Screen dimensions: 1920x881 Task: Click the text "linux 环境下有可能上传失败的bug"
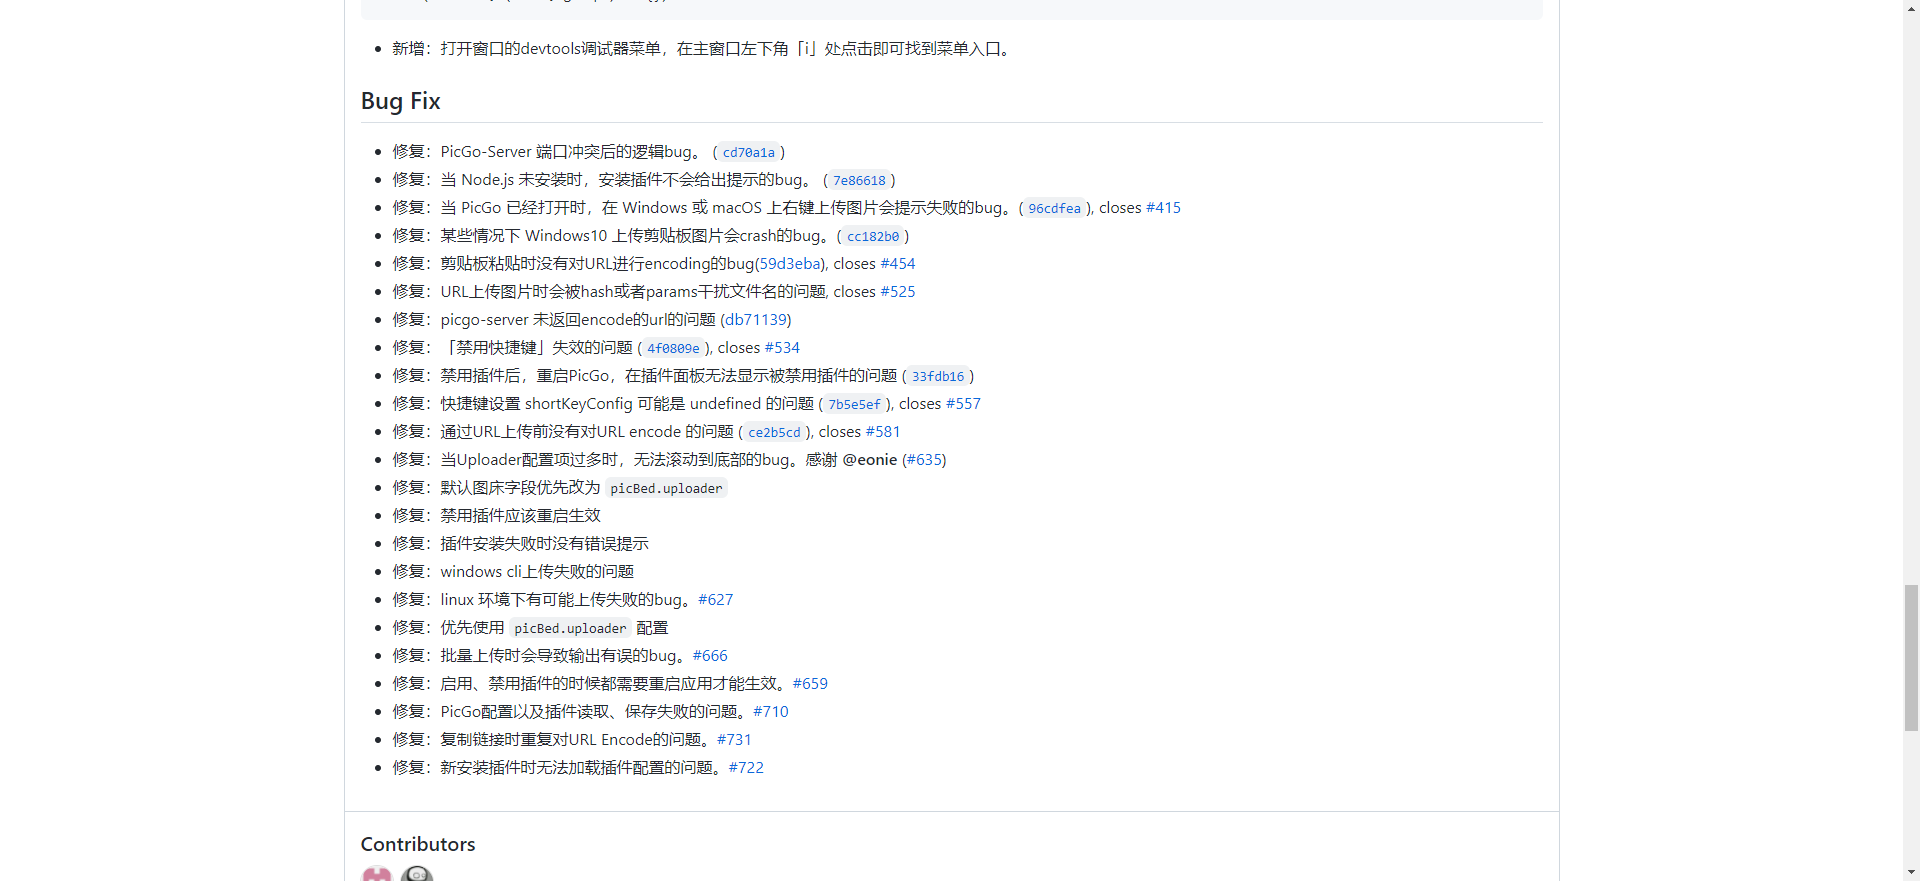point(561,600)
